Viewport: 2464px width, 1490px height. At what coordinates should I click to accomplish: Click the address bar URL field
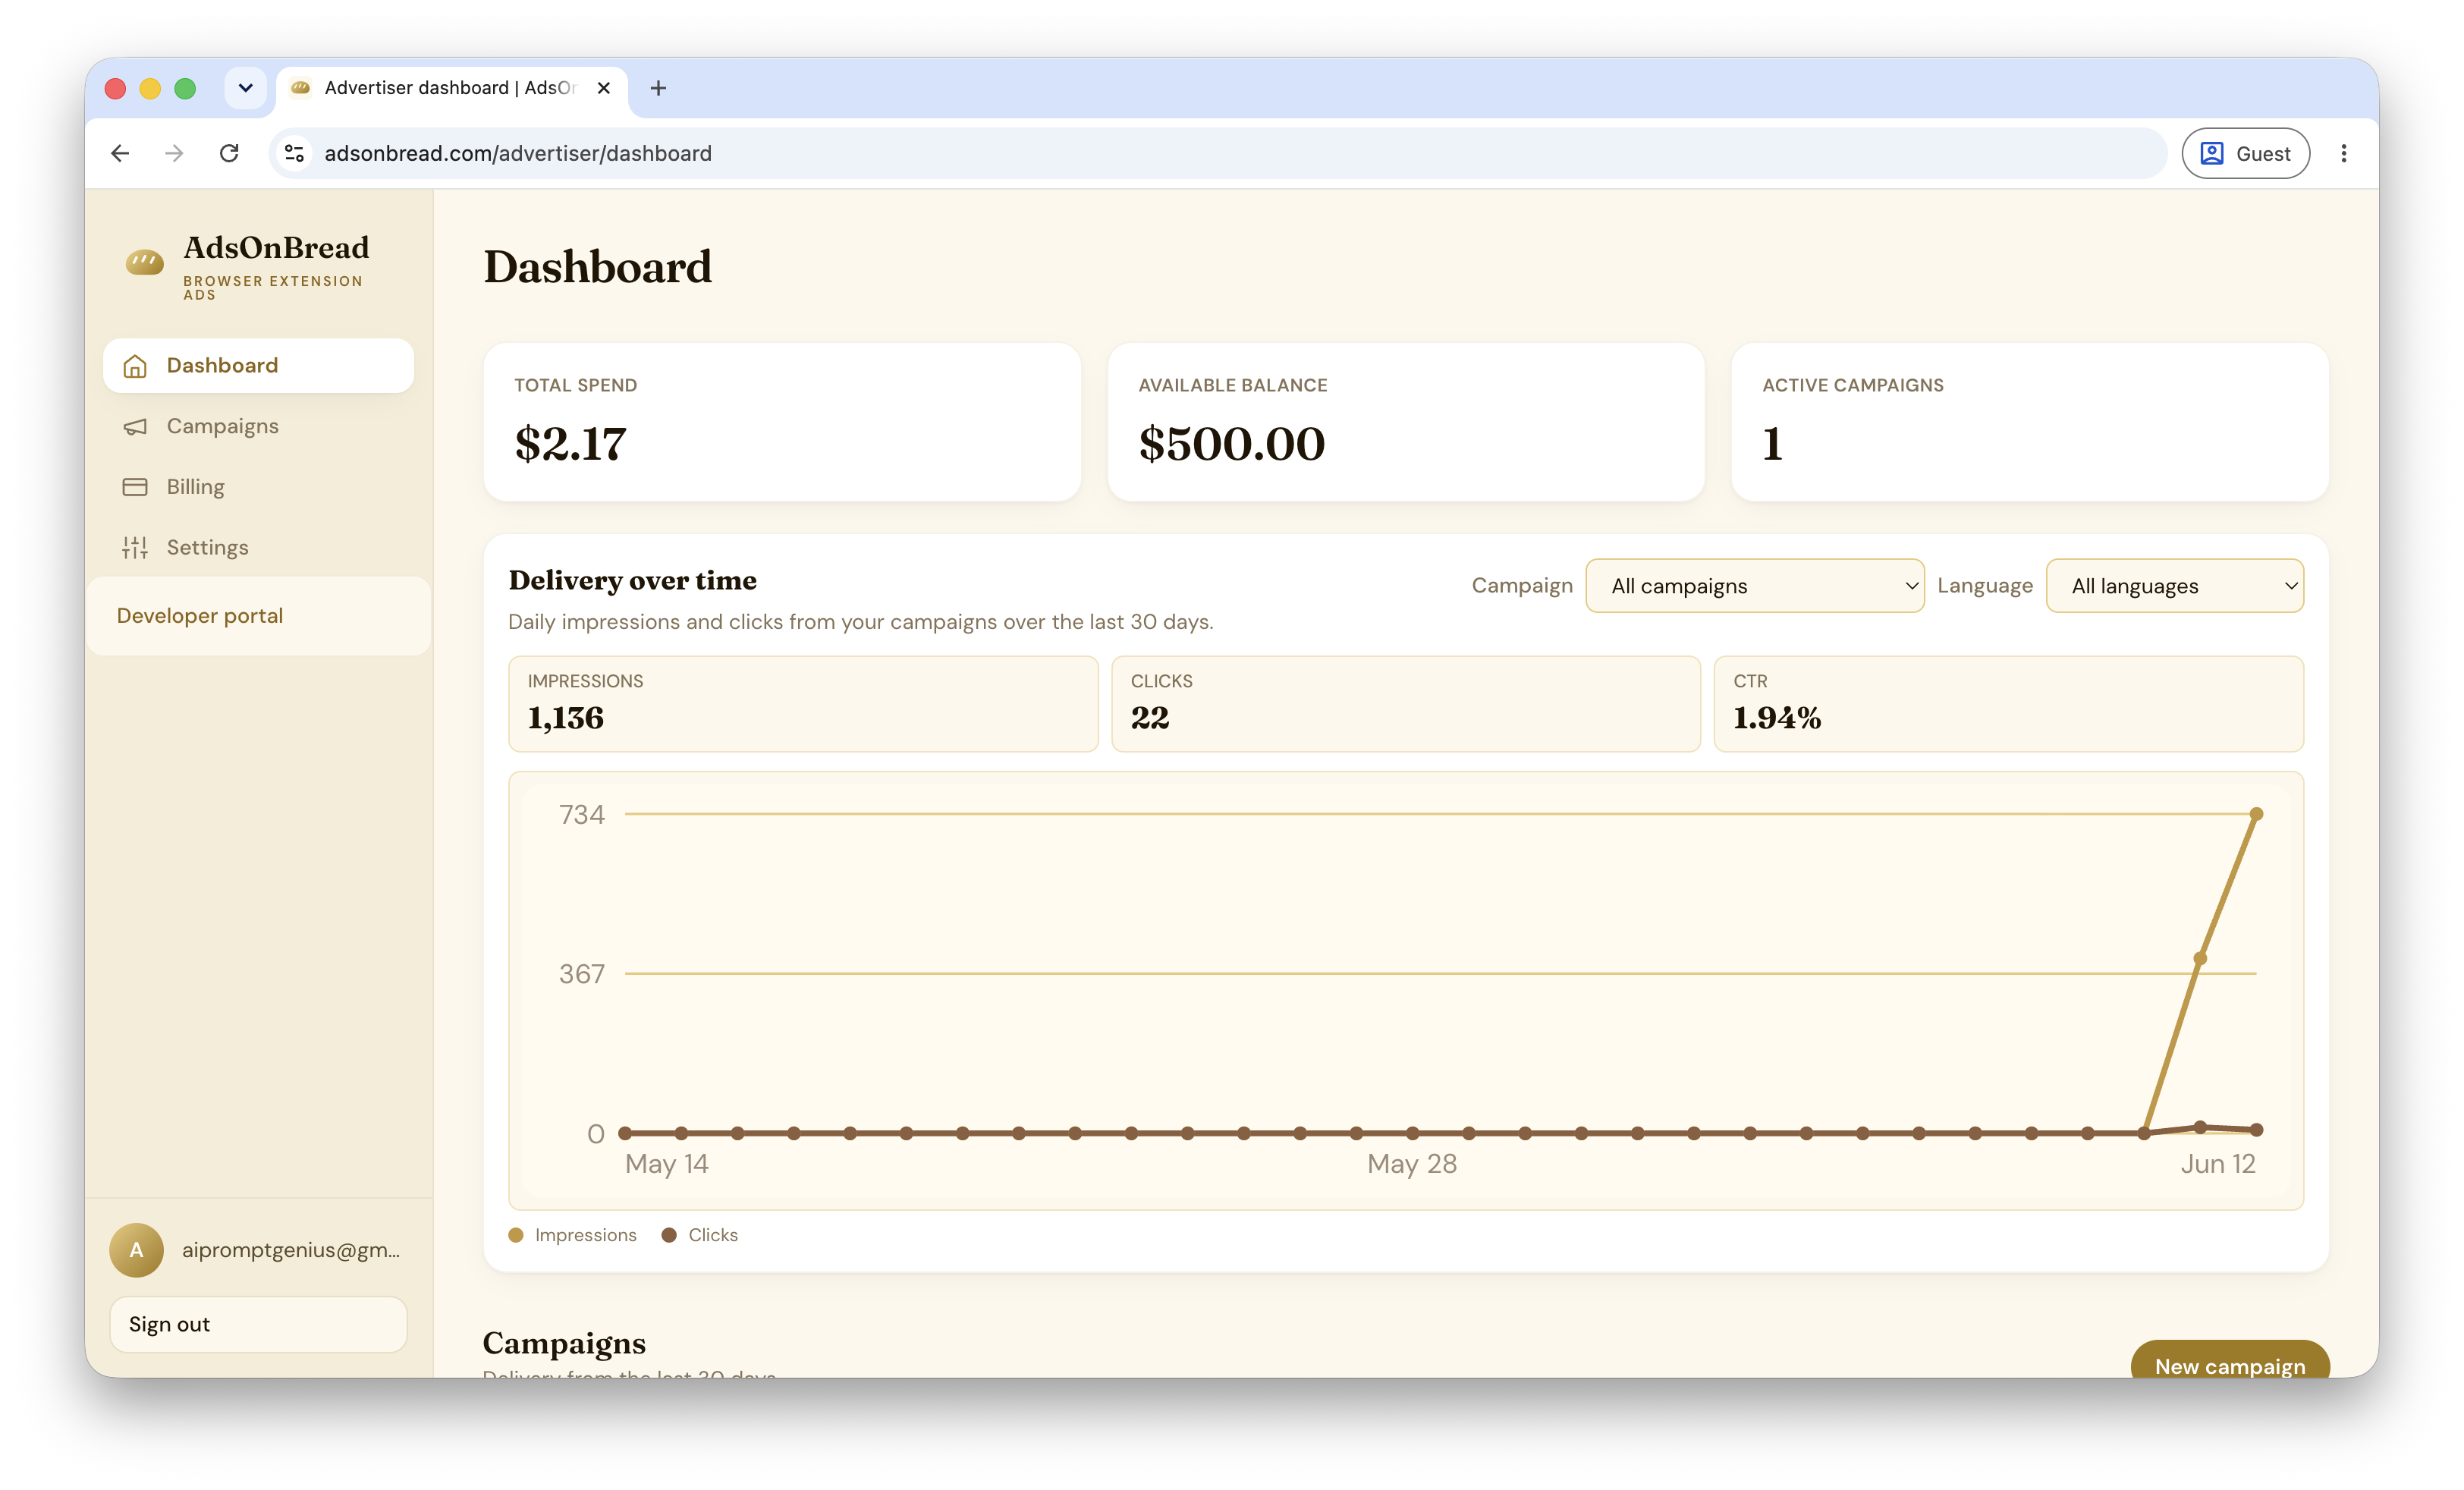click(1218, 153)
